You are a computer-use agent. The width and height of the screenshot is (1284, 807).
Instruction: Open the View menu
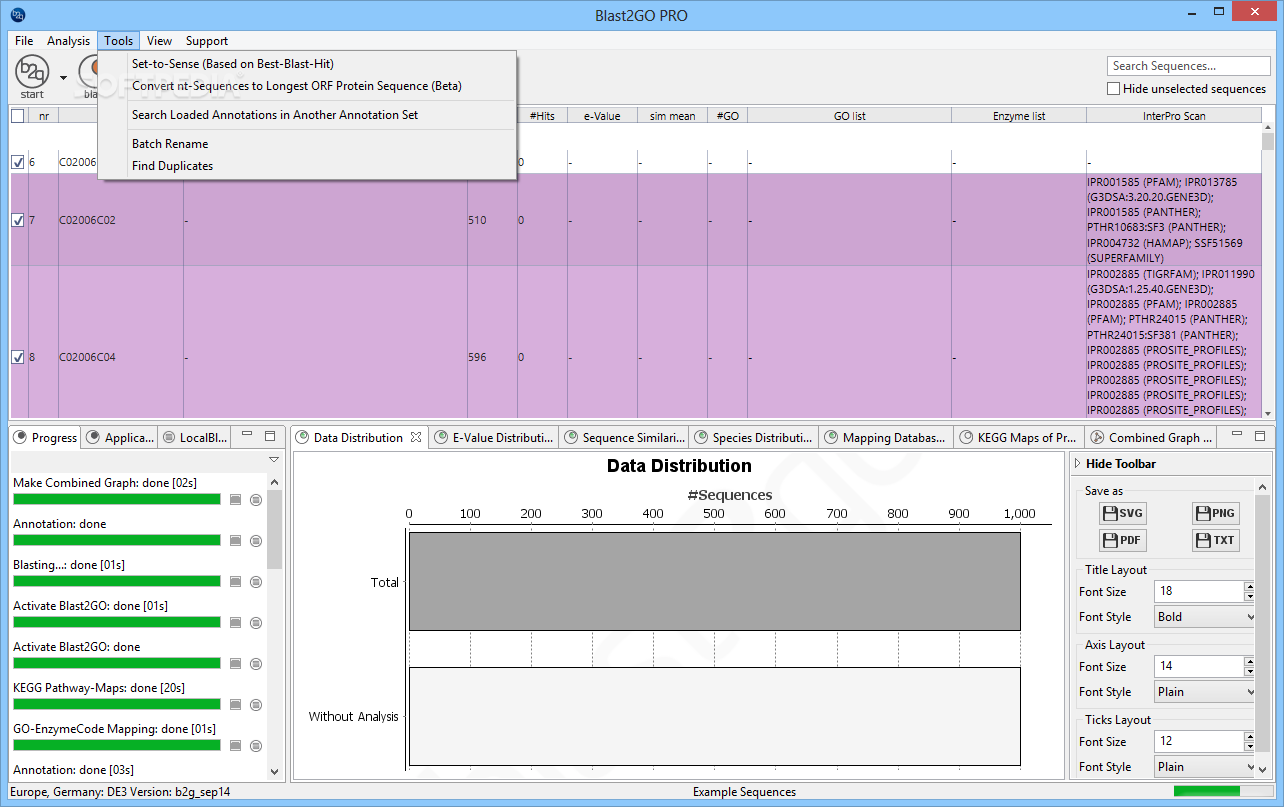(159, 41)
